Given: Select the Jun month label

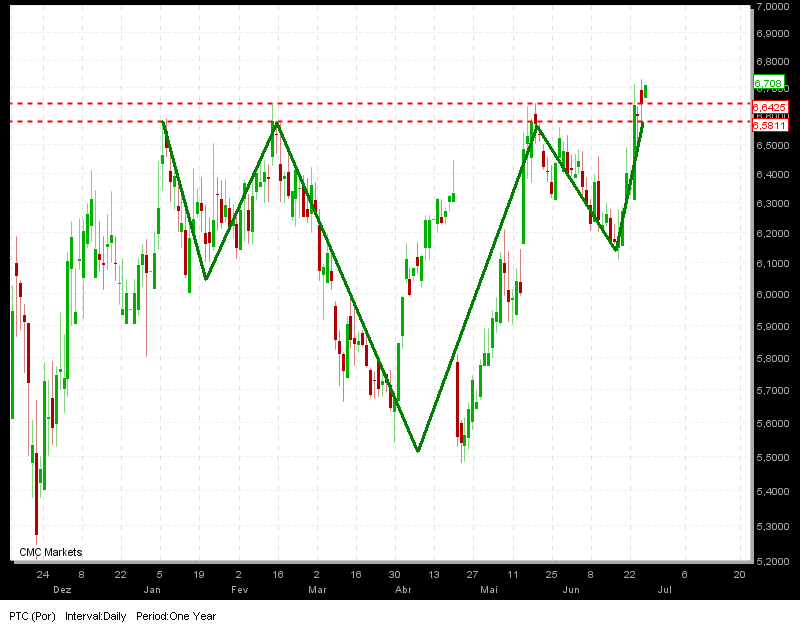Looking at the screenshot, I should coord(571,590).
